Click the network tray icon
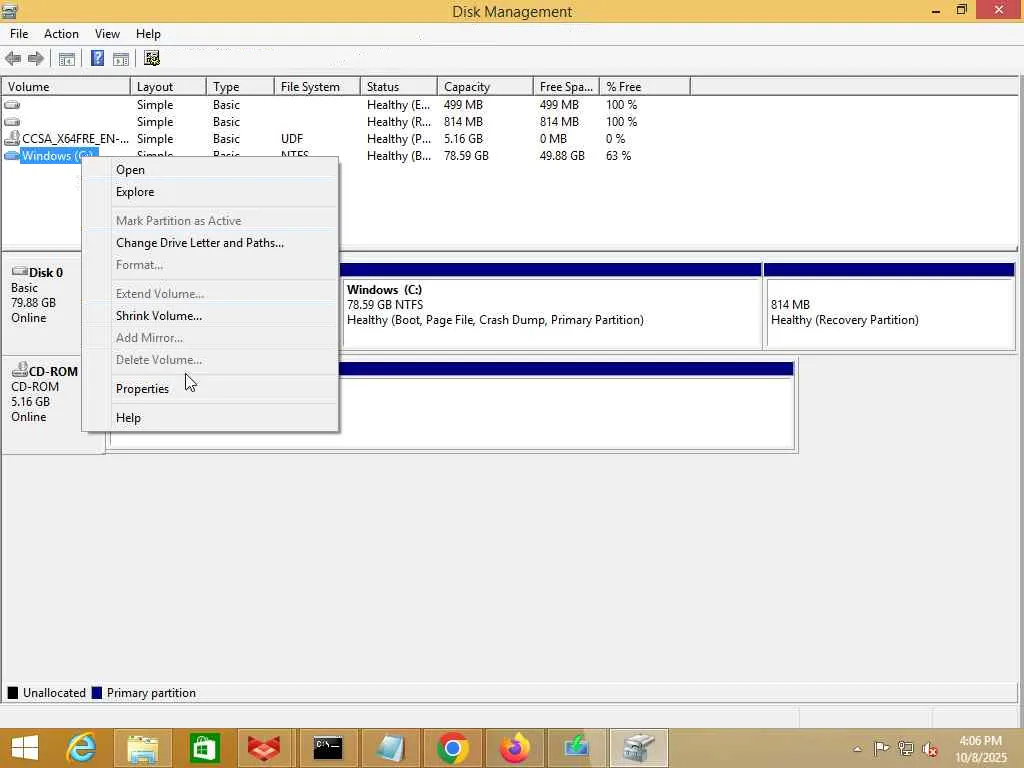 click(x=906, y=748)
